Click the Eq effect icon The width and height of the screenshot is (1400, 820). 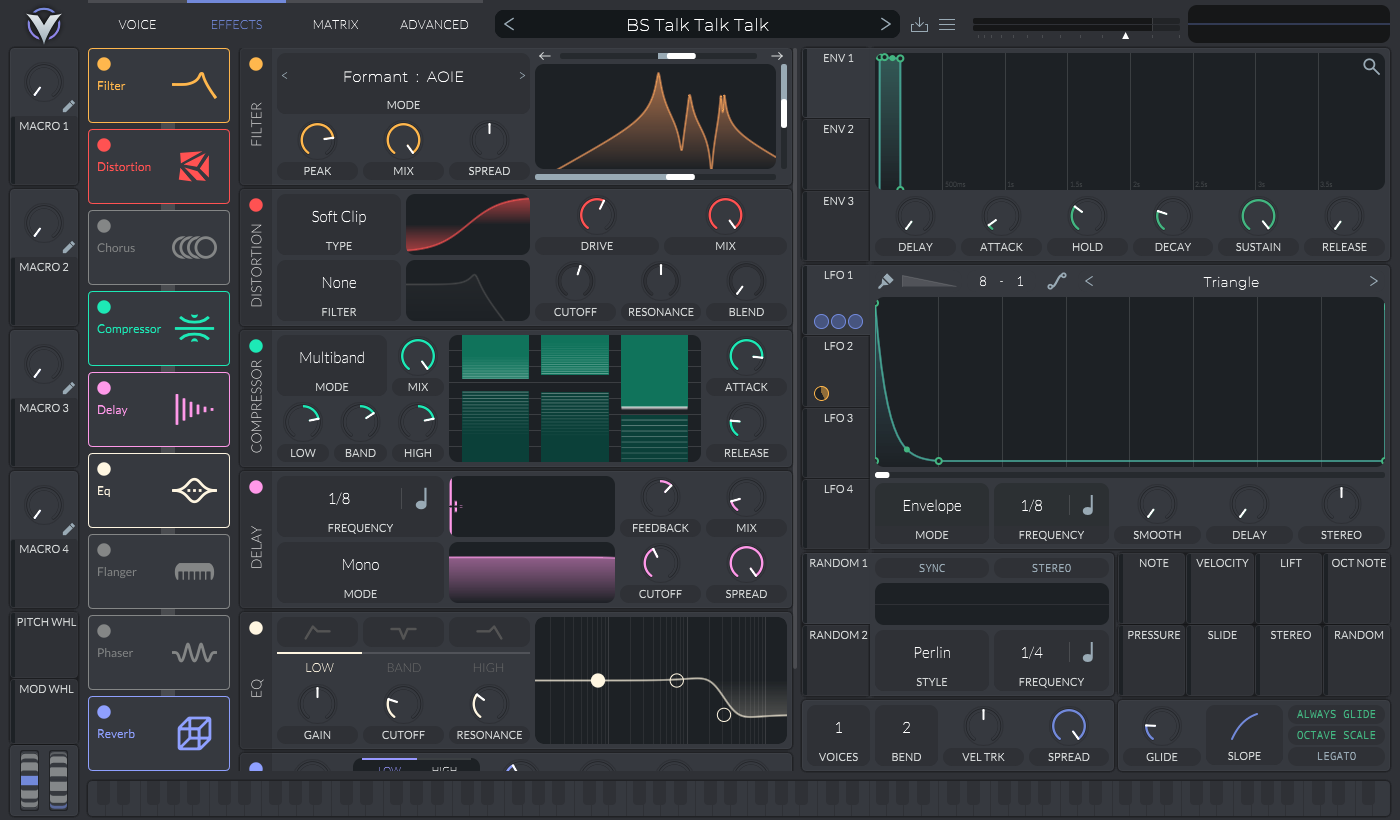point(194,490)
